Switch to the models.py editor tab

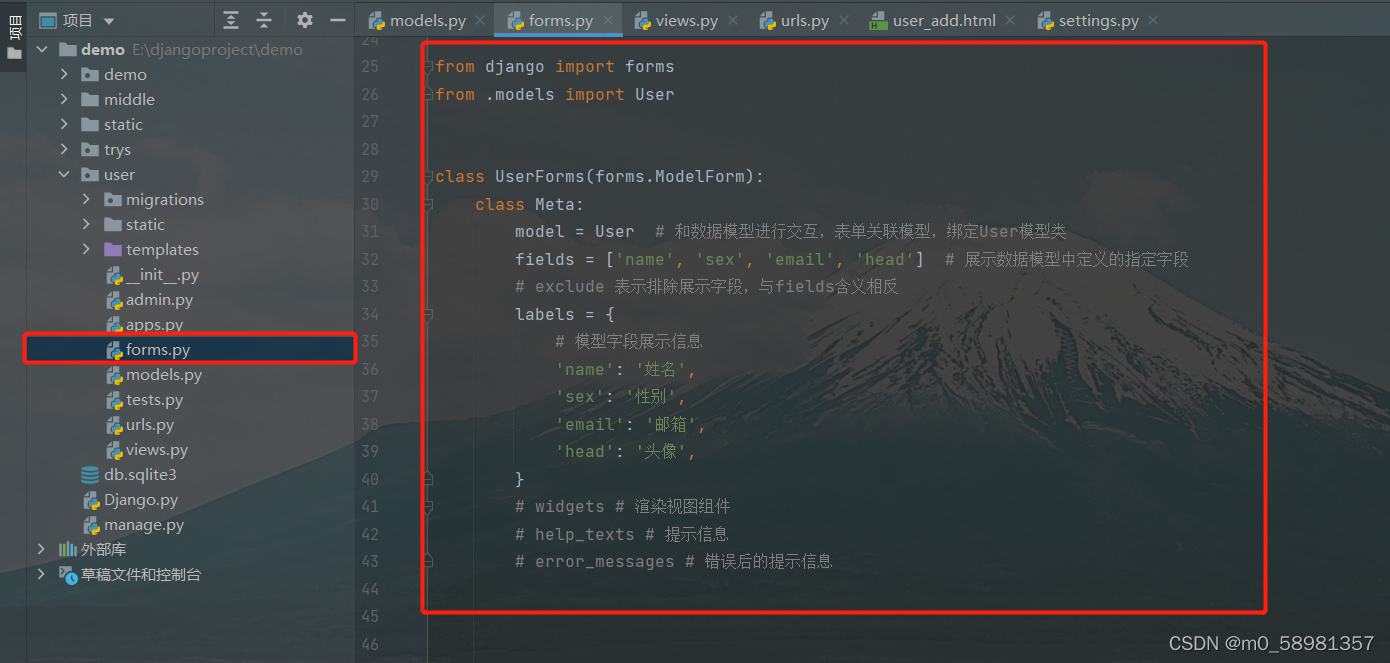427,20
